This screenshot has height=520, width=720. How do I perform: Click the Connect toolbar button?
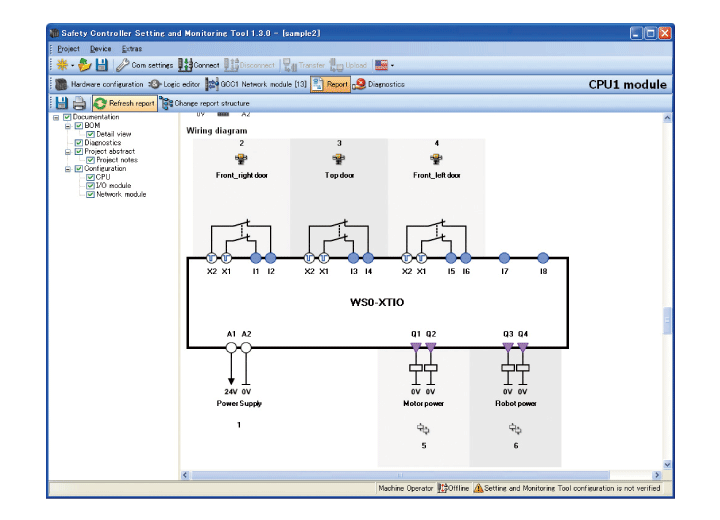point(199,65)
